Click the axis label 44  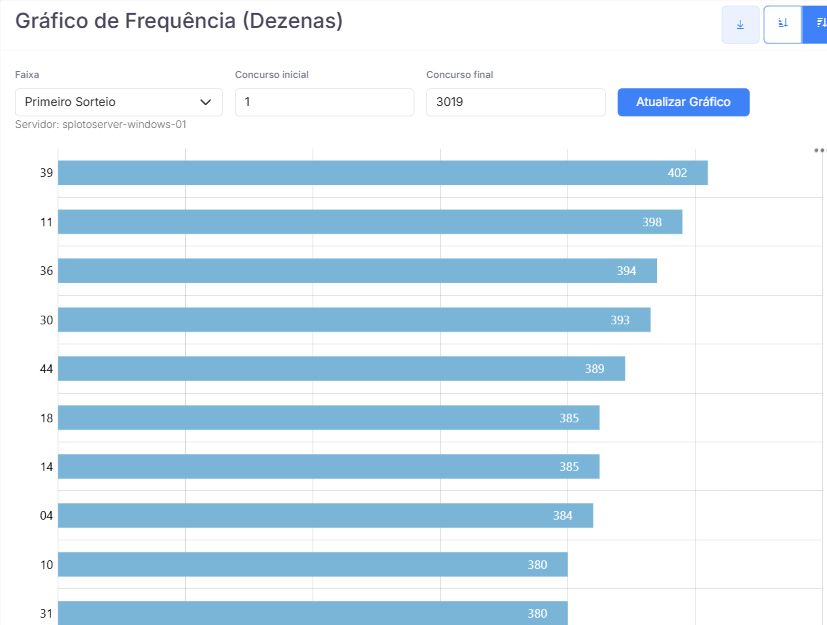(46, 369)
